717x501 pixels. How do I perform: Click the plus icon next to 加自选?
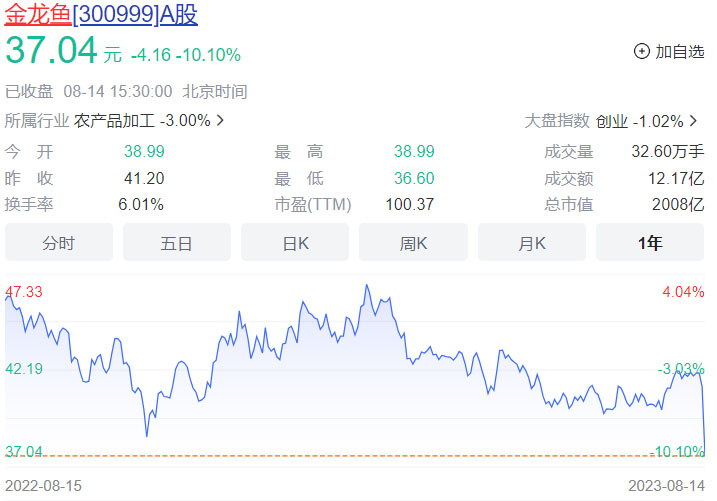pyautogui.click(x=642, y=51)
